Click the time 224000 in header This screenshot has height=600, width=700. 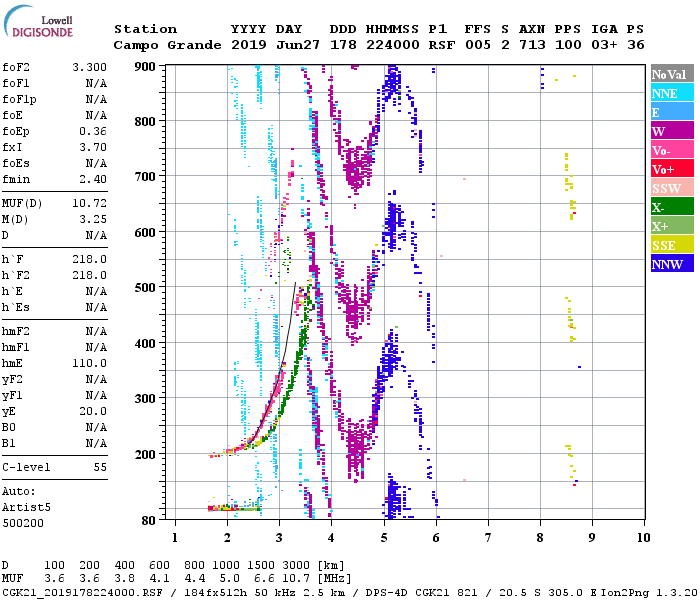(x=392, y=45)
